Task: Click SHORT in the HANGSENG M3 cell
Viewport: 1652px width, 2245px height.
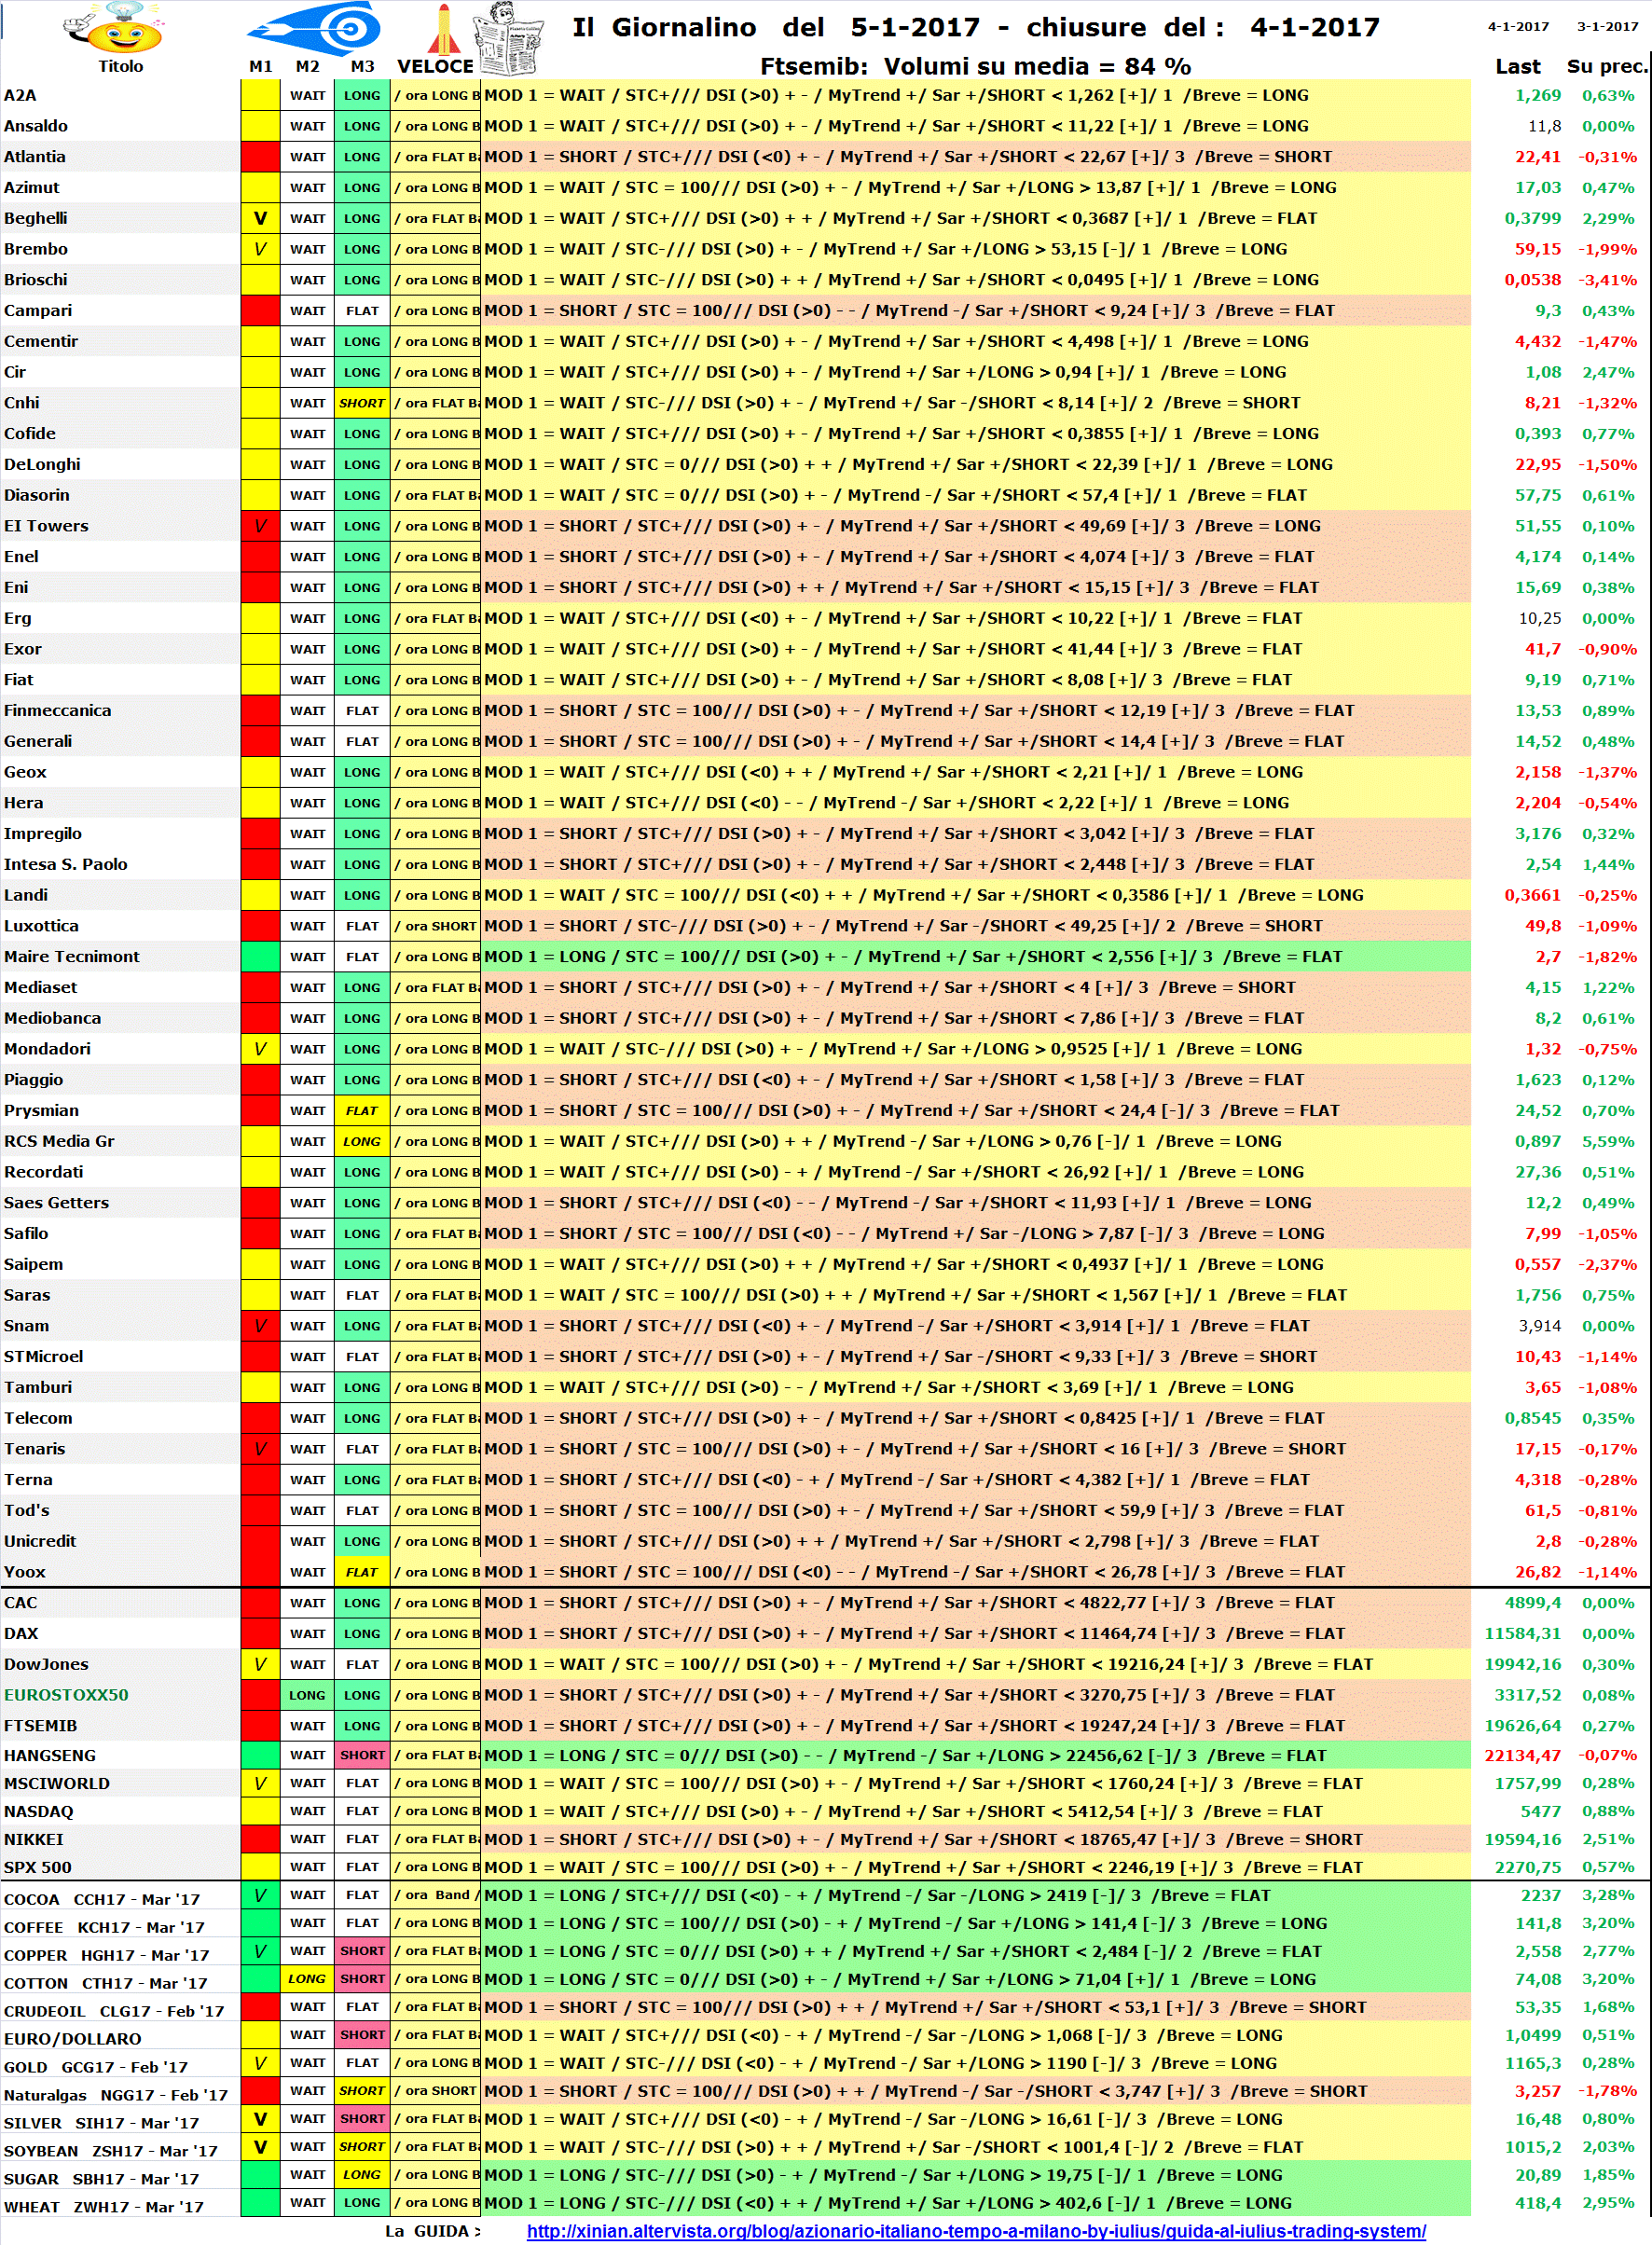Action: 362,1755
